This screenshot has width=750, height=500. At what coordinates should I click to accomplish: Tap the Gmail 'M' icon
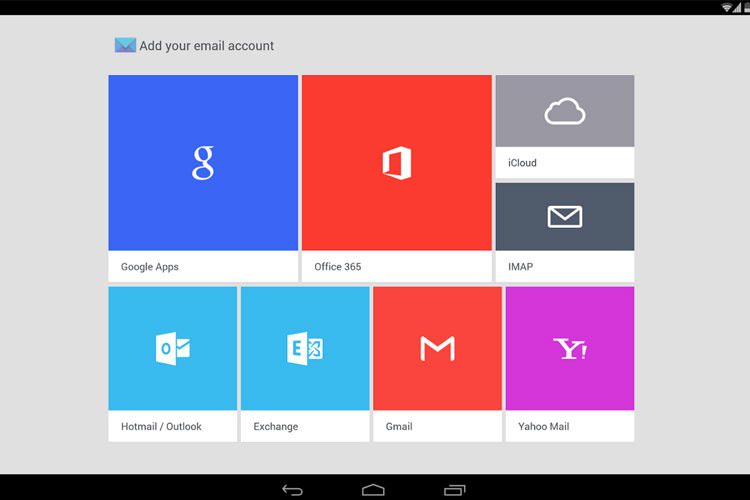(438, 348)
